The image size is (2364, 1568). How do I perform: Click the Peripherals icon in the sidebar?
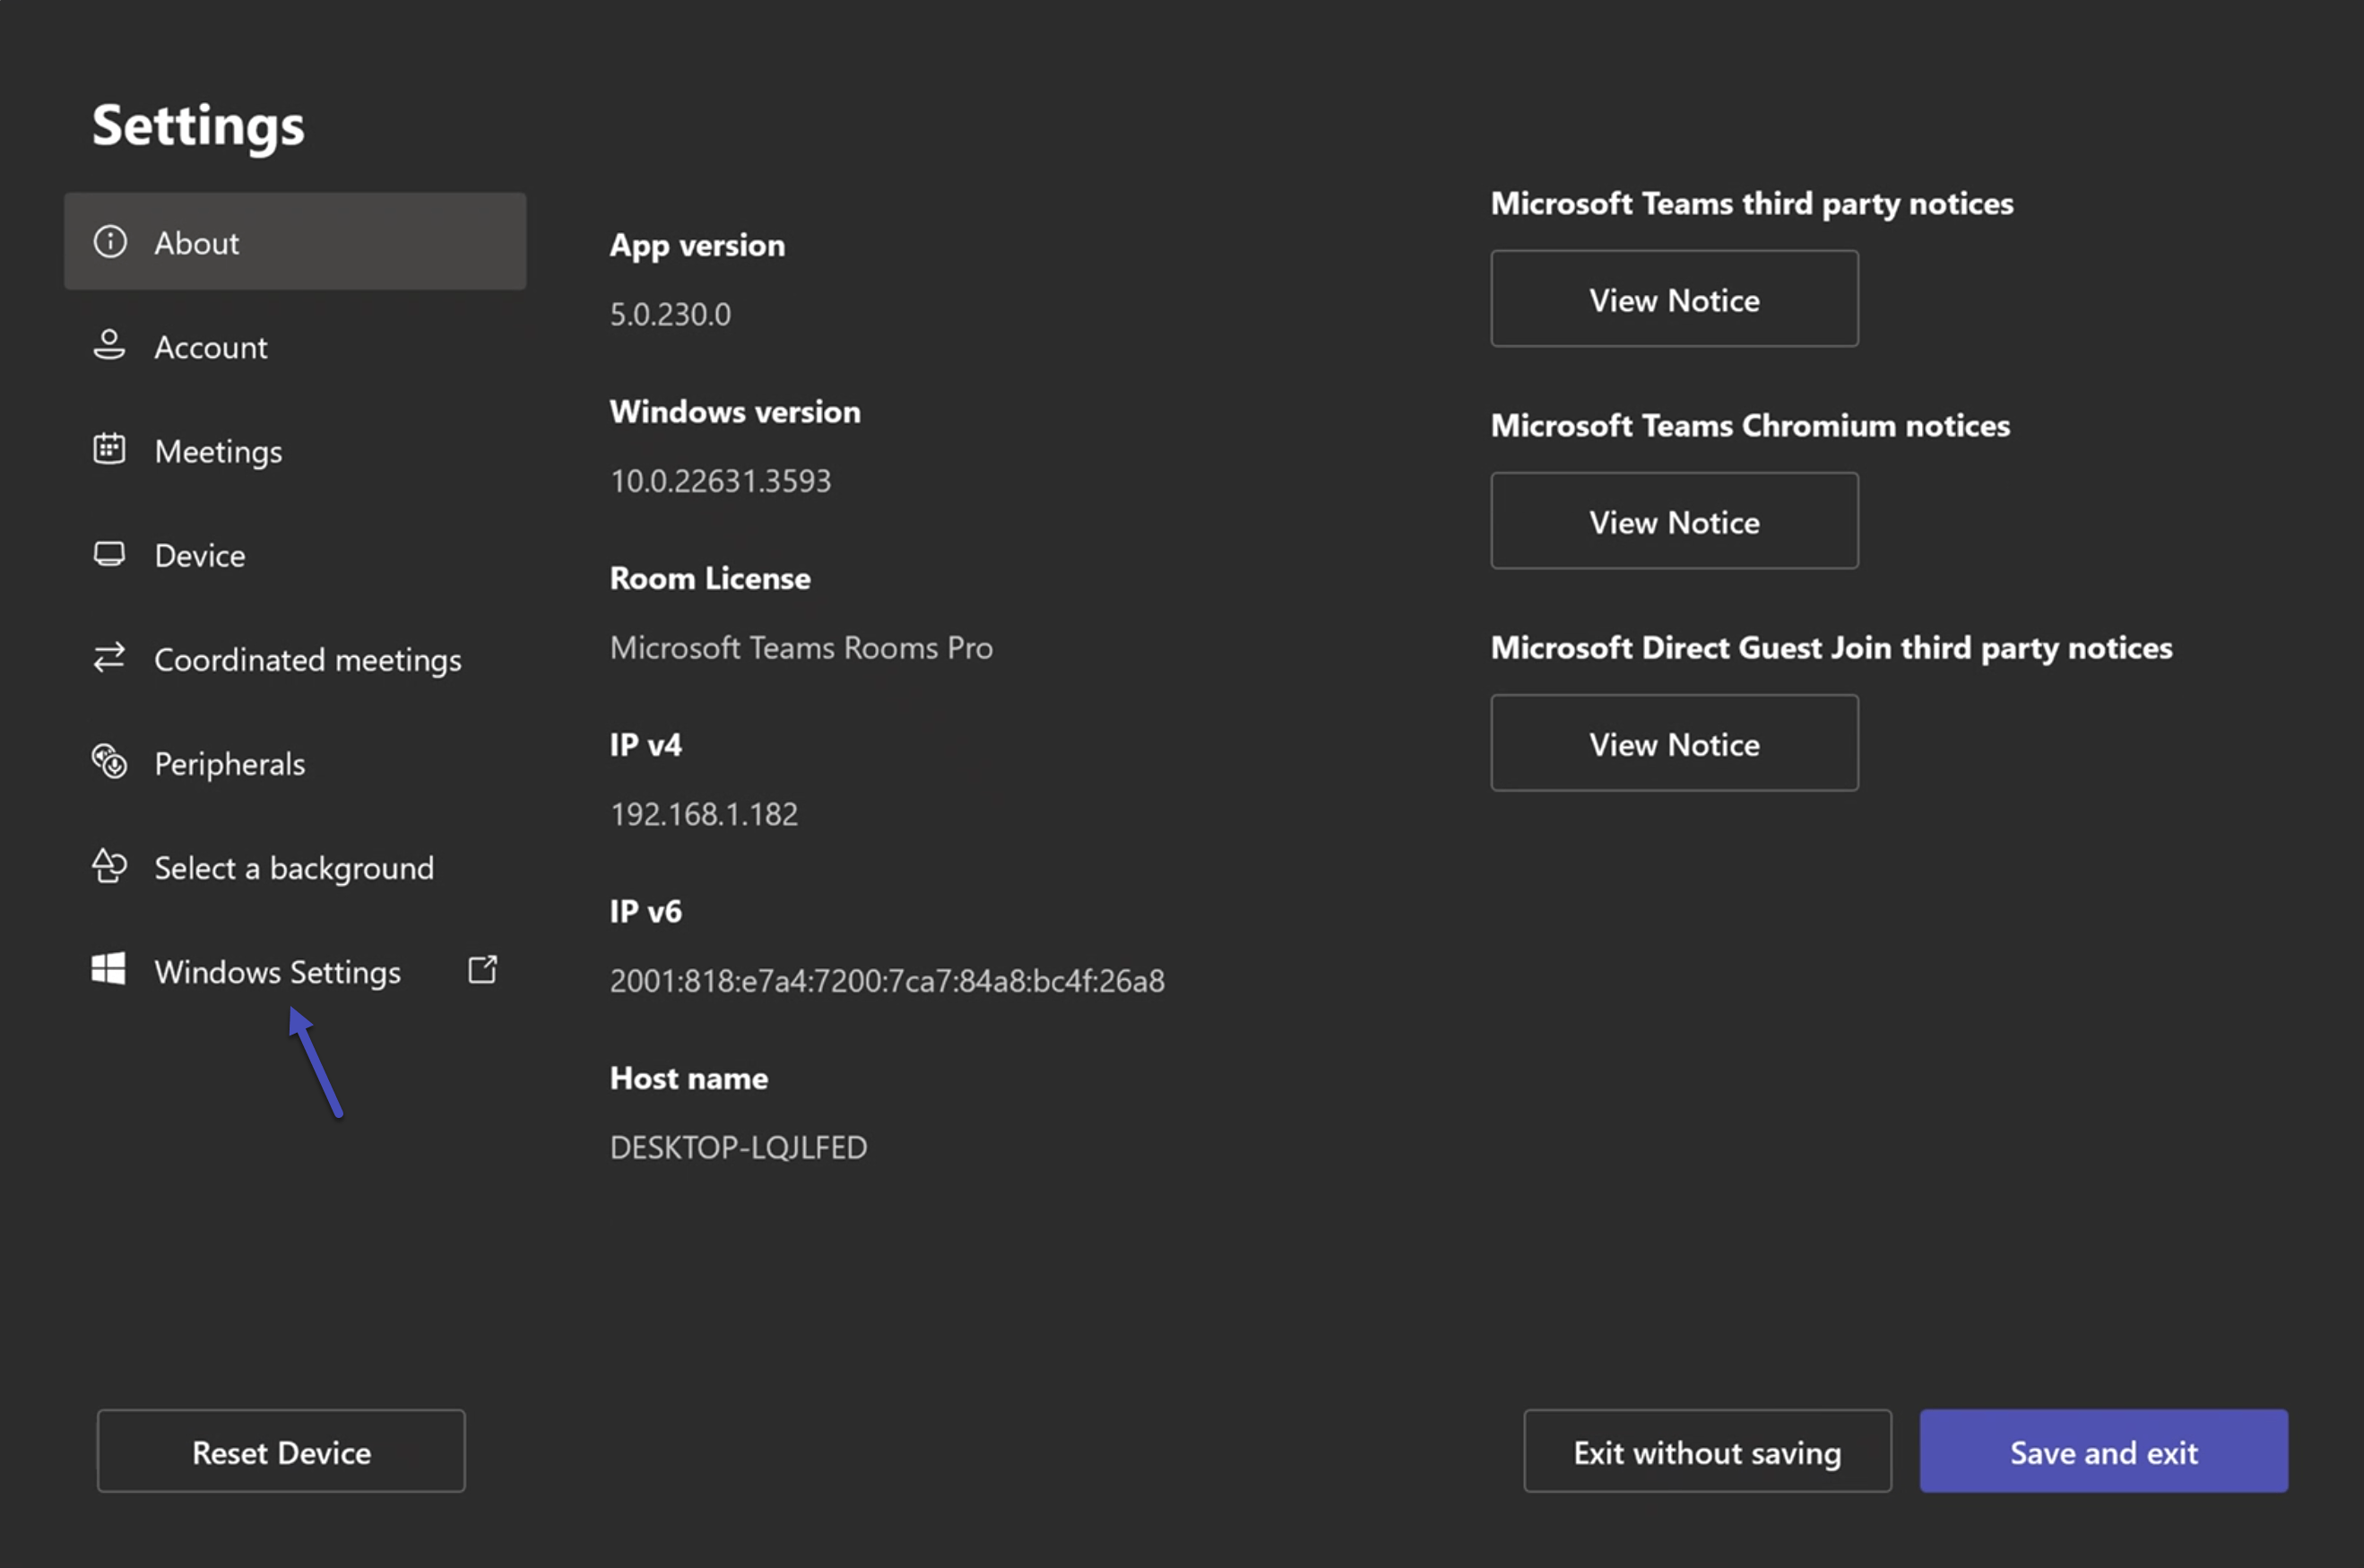tap(110, 762)
